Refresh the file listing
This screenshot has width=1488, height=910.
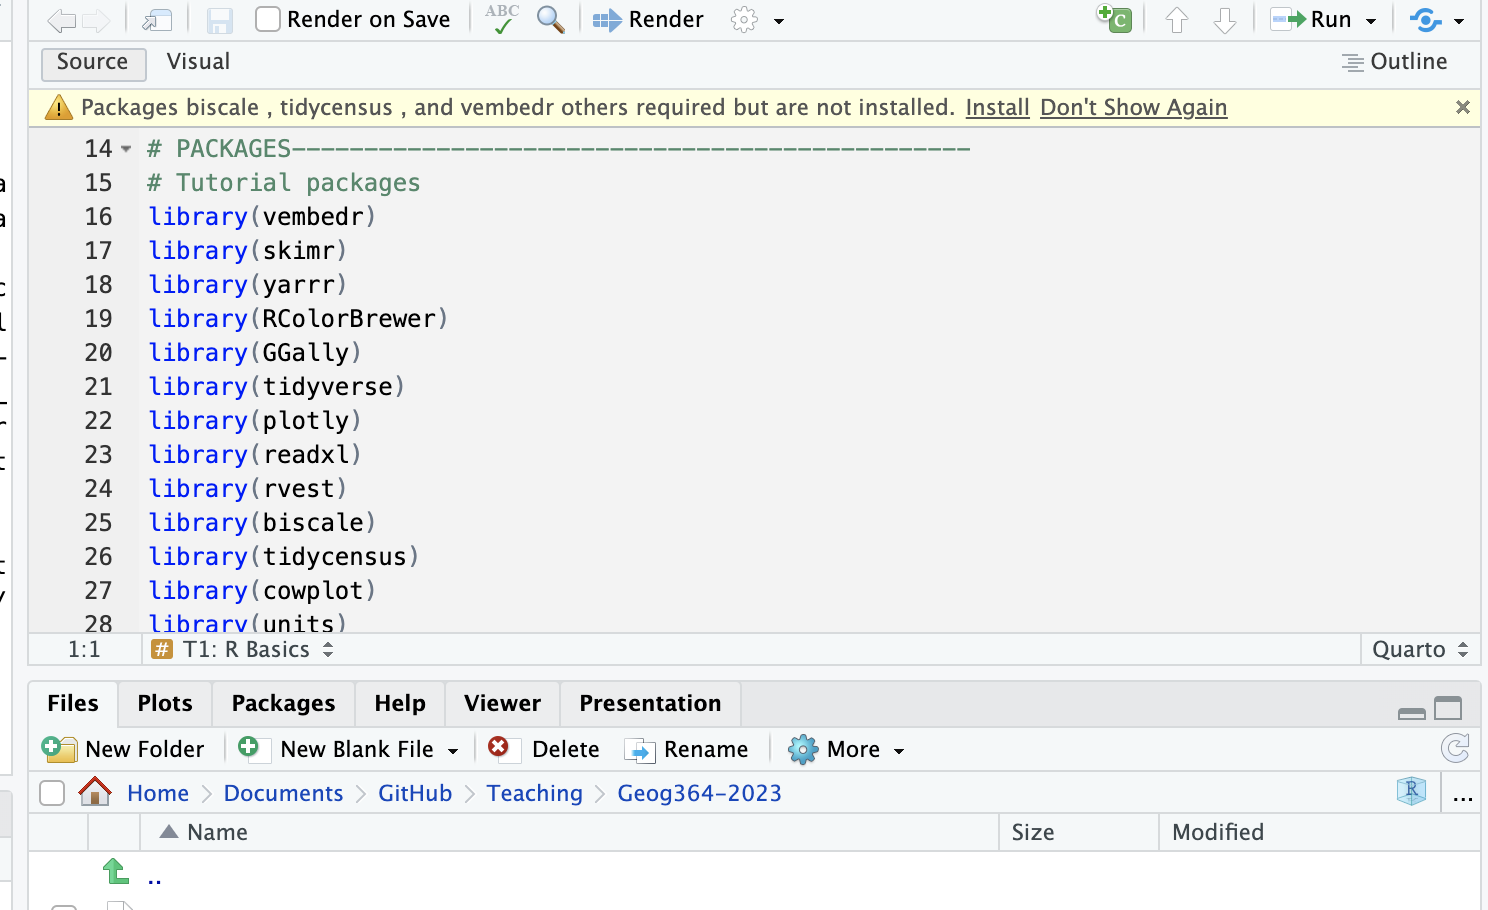click(1455, 748)
